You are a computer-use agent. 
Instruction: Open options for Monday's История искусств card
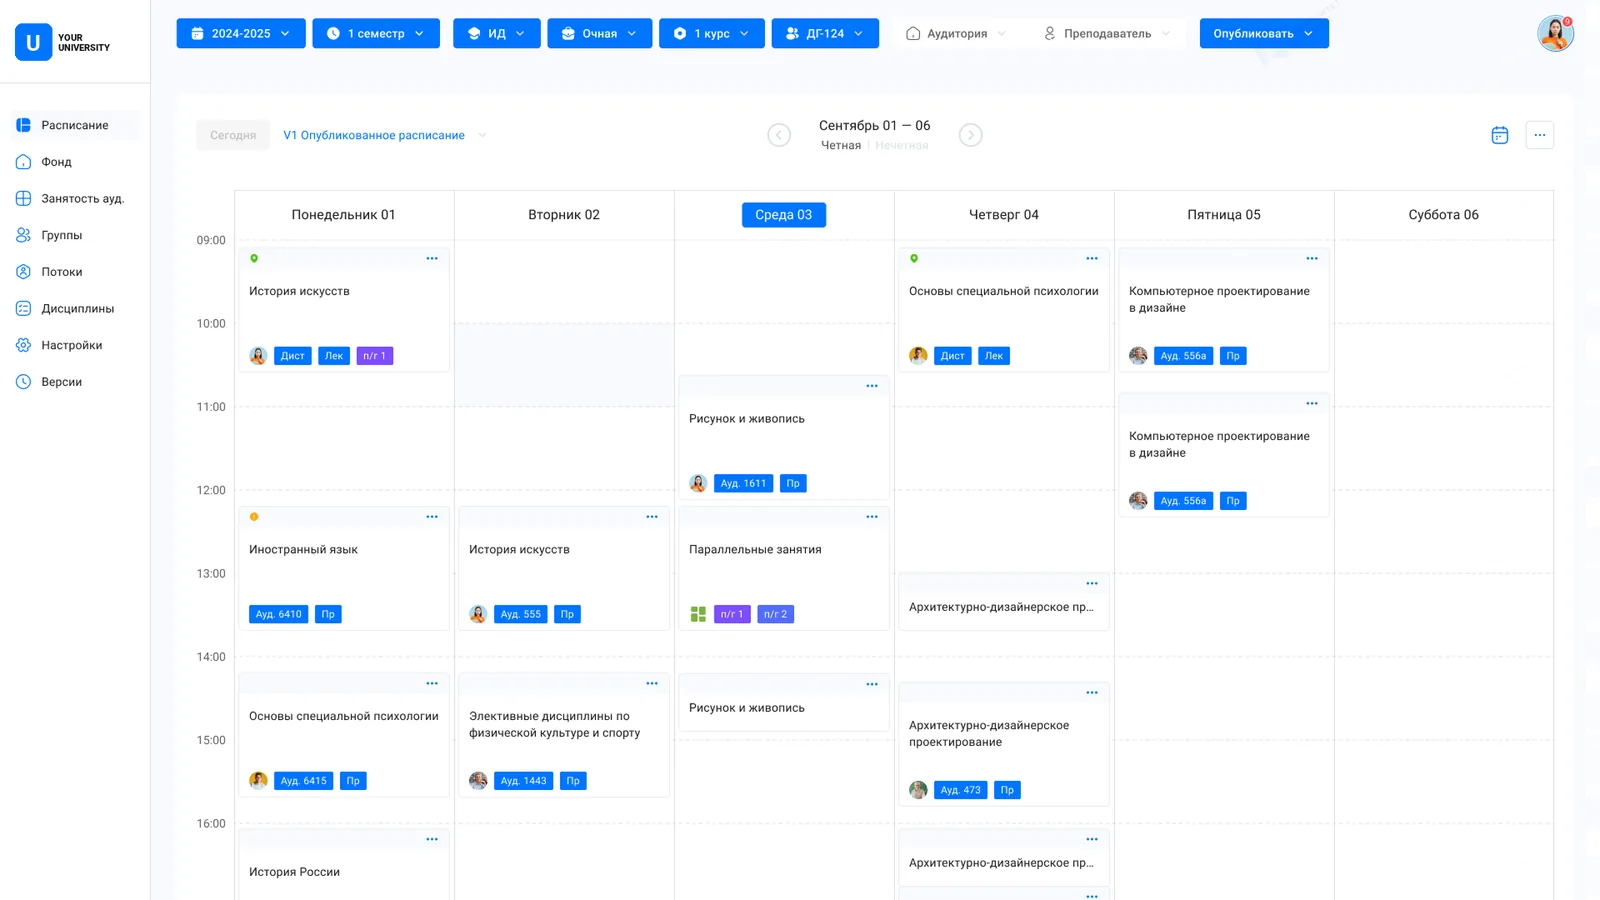[x=432, y=259]
